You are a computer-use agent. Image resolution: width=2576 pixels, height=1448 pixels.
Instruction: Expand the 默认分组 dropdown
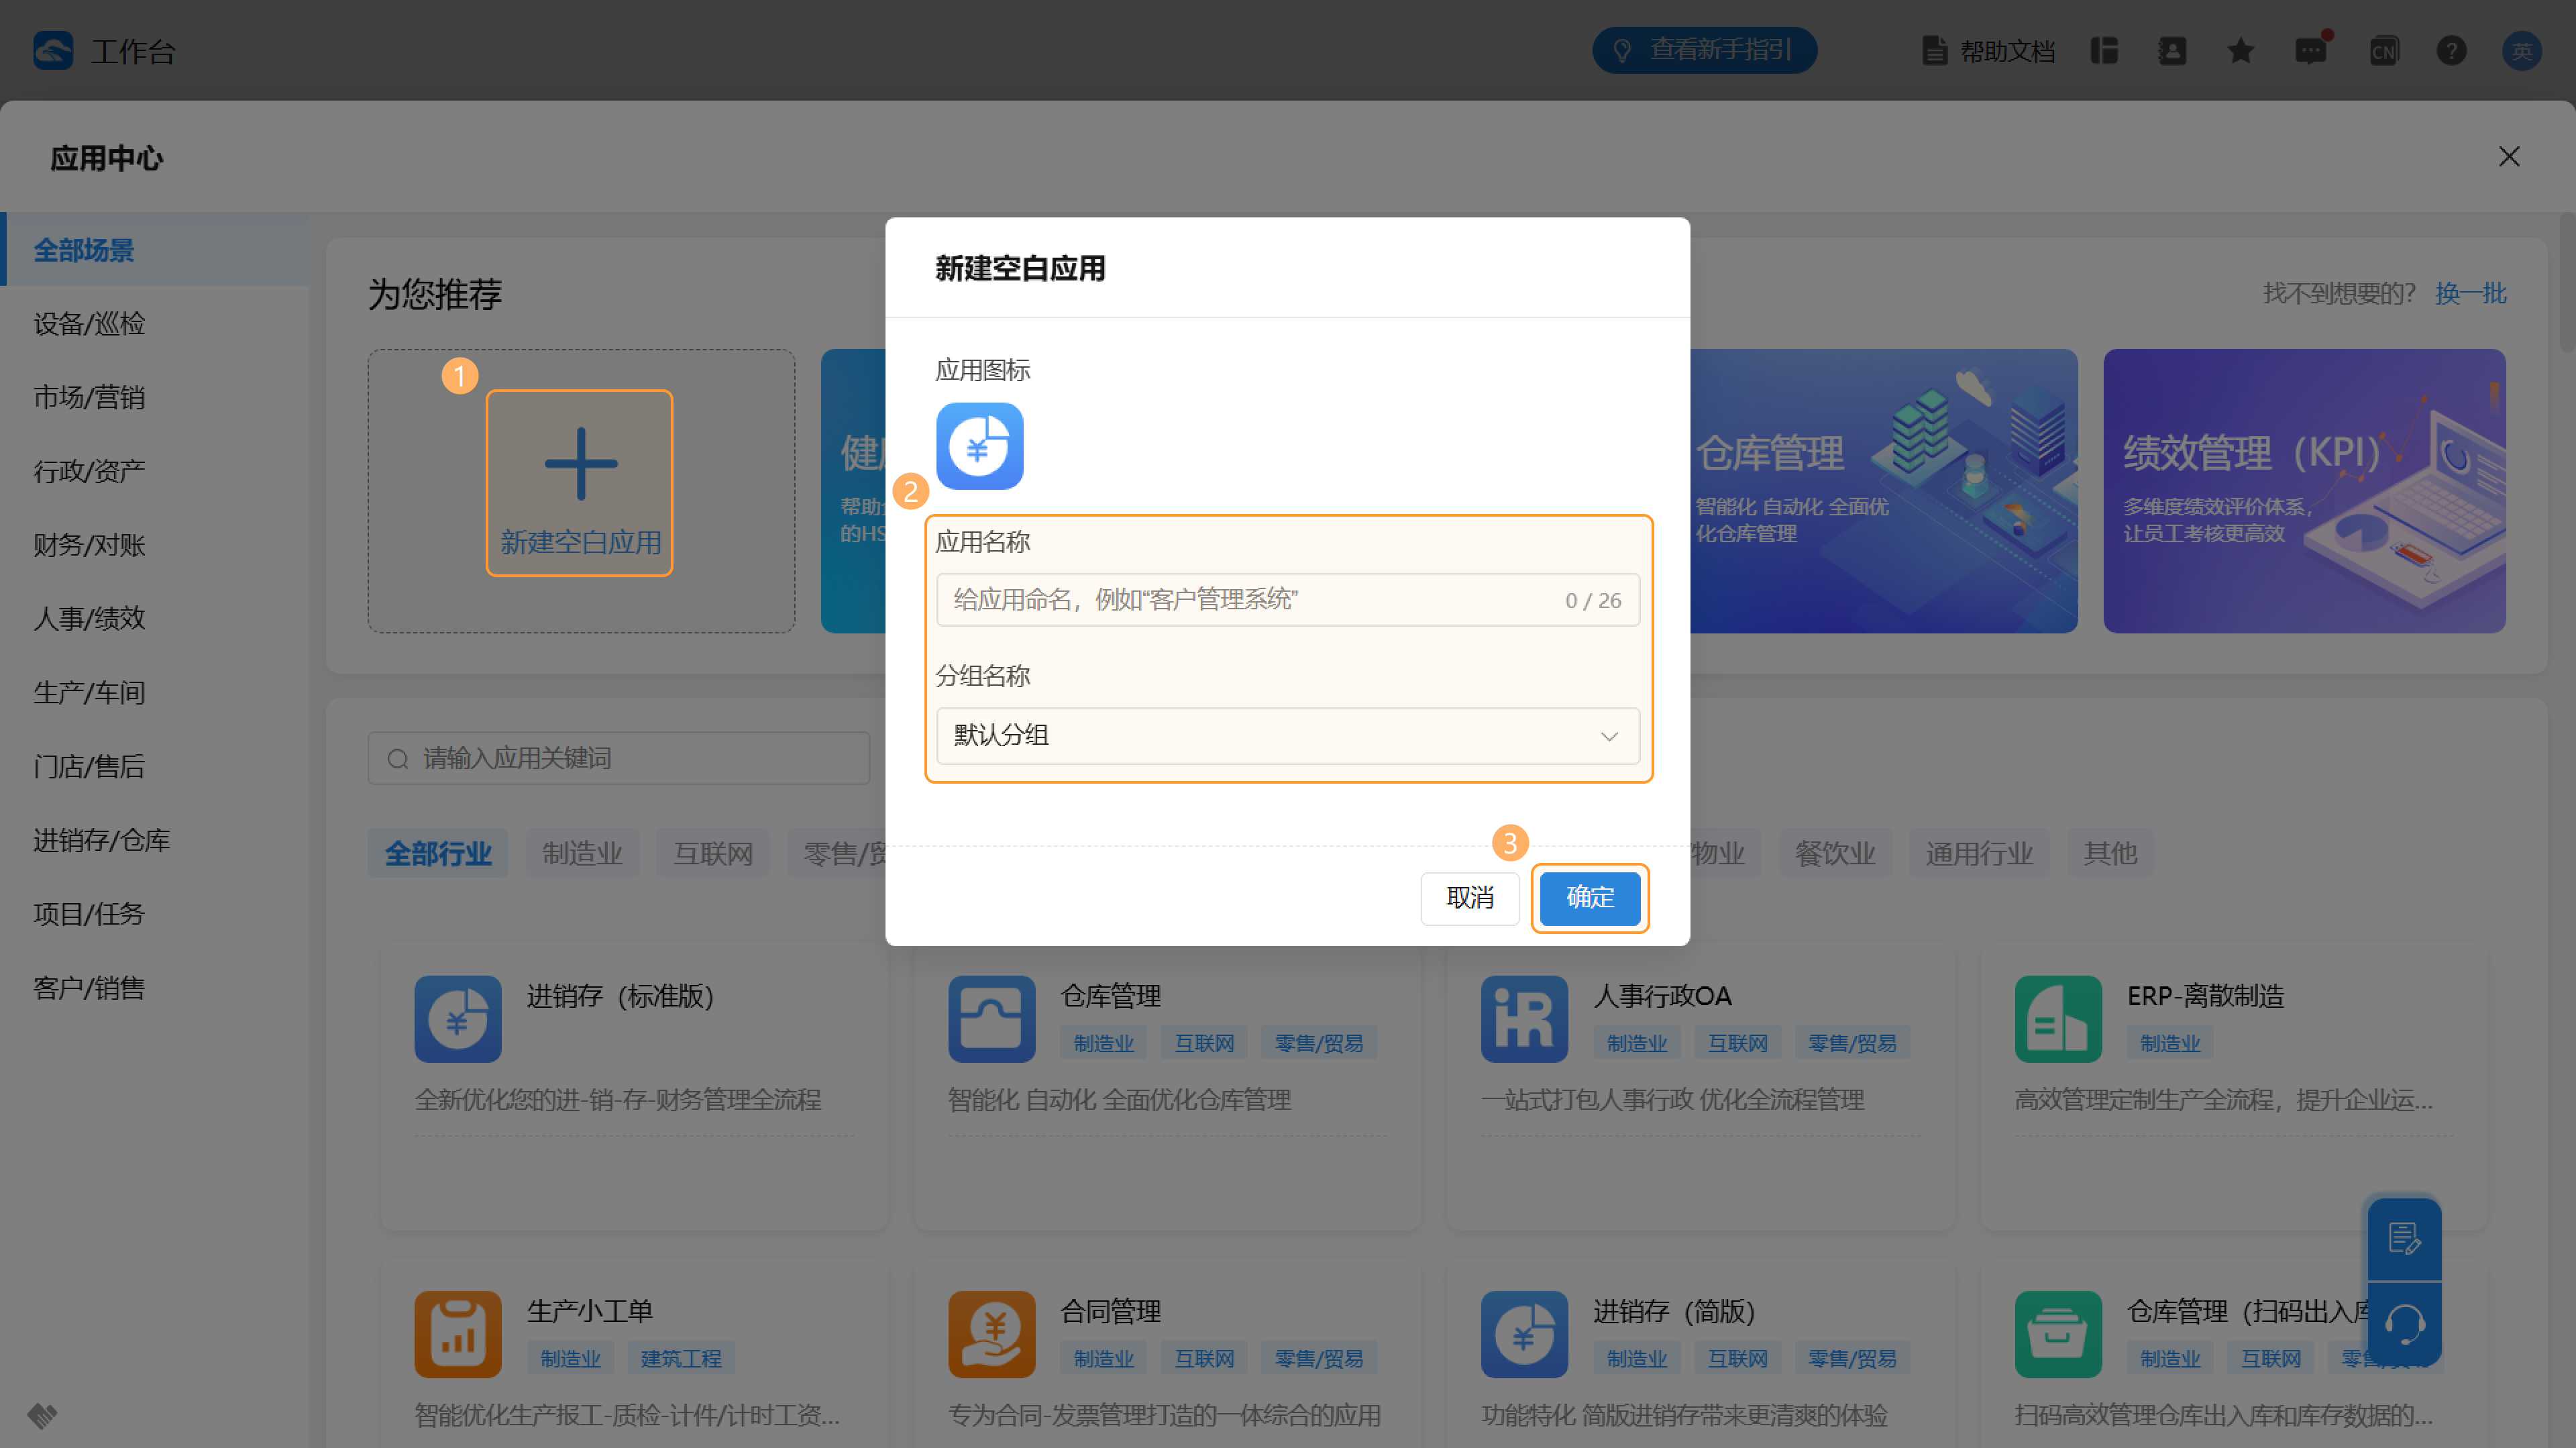pos(1287,736)
